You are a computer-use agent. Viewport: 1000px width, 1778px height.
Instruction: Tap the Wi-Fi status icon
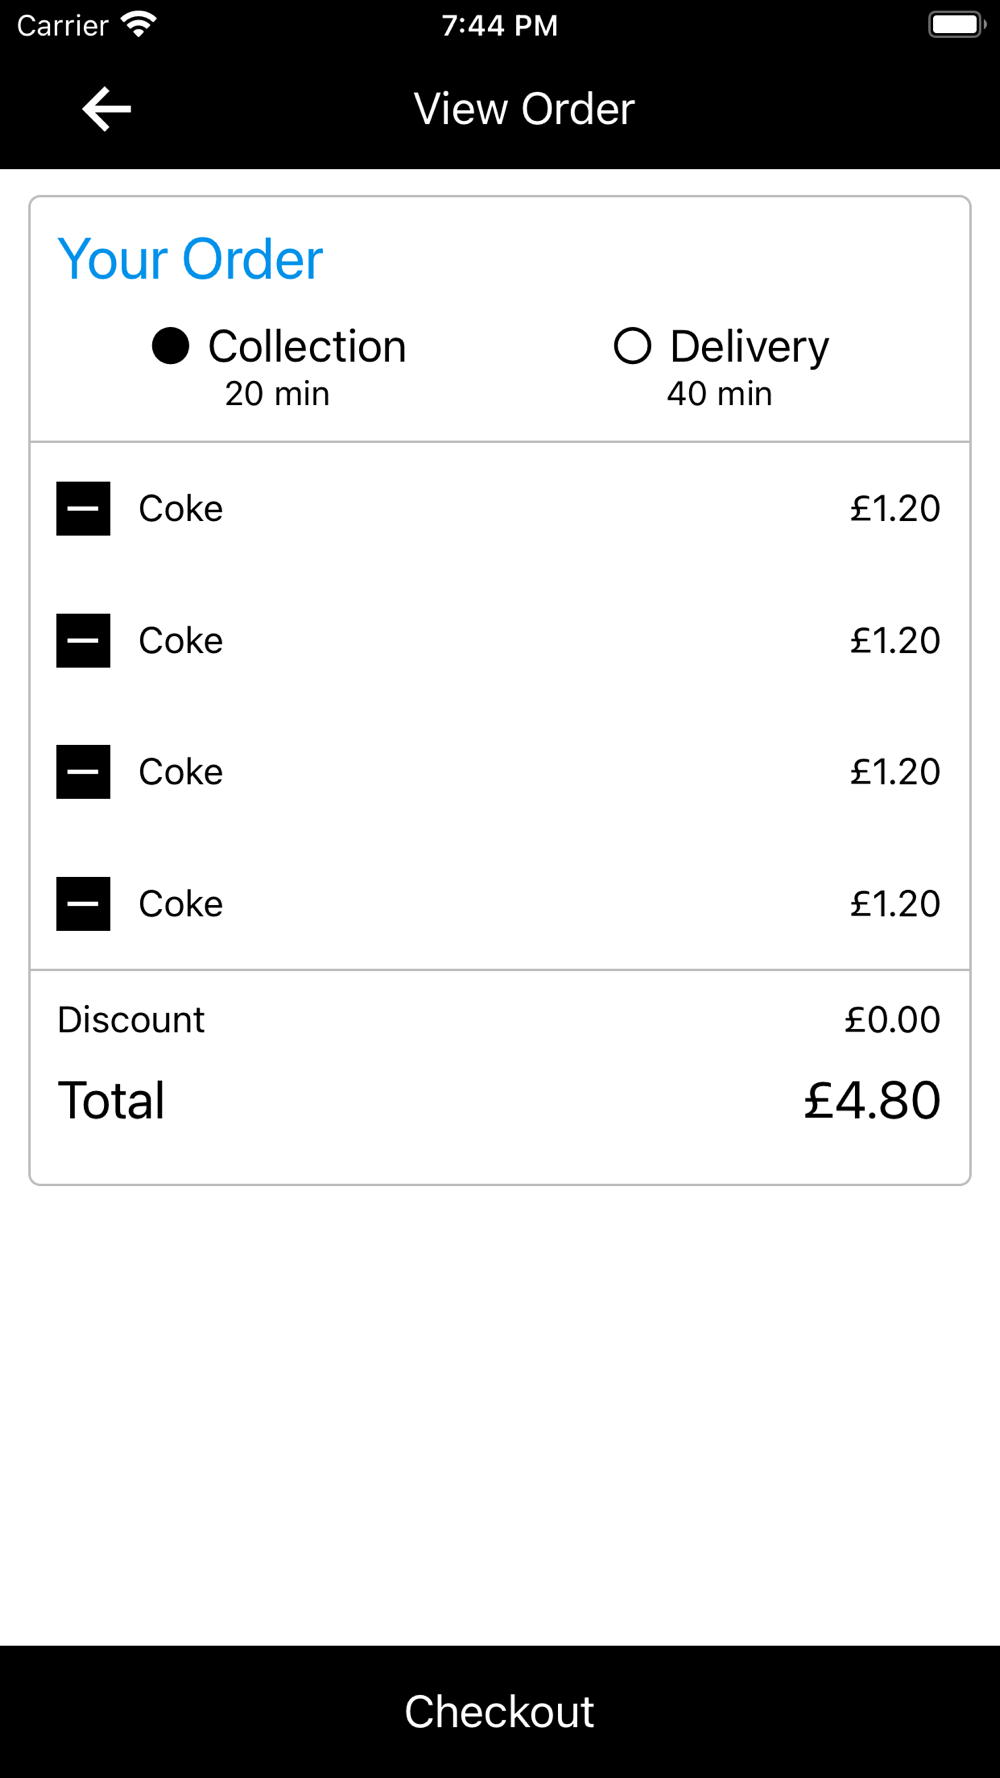click(139, 24)
